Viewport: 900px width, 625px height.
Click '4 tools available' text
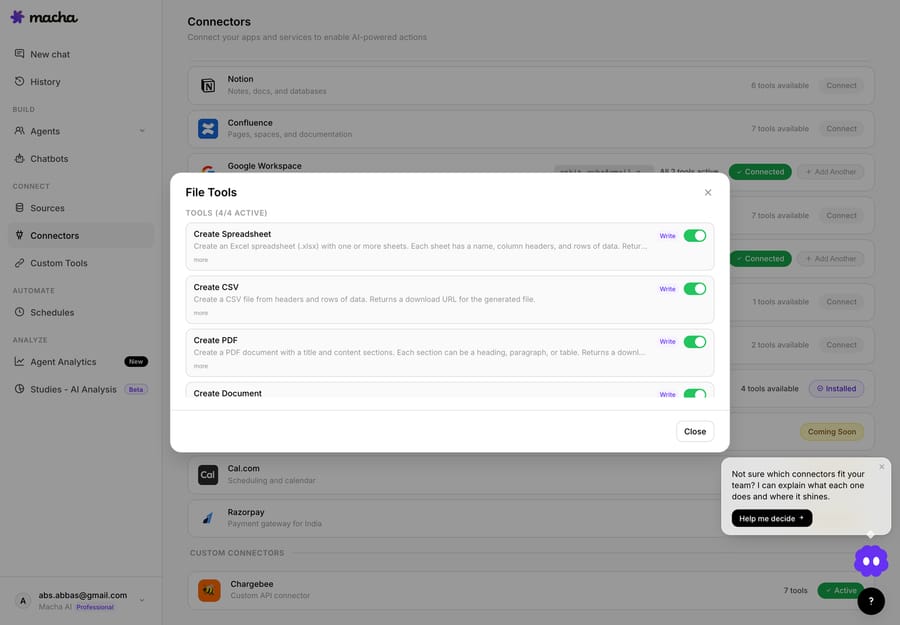pos(769,389)
